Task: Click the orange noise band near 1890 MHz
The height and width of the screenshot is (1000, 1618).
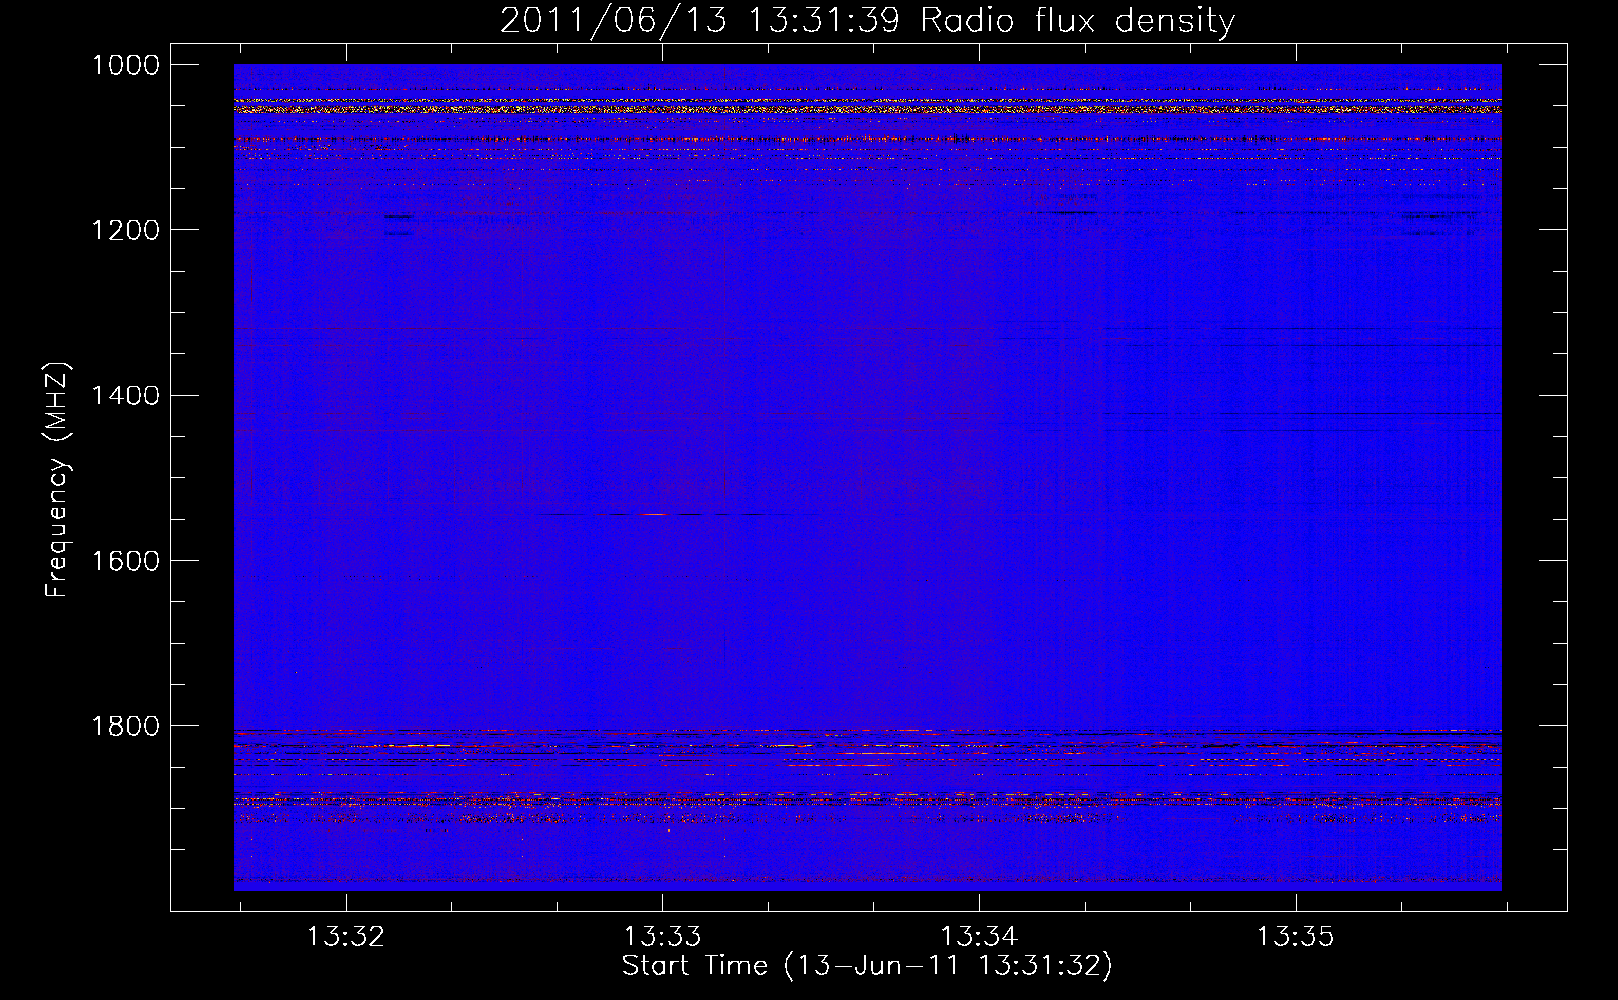Action: click(867, 799)
